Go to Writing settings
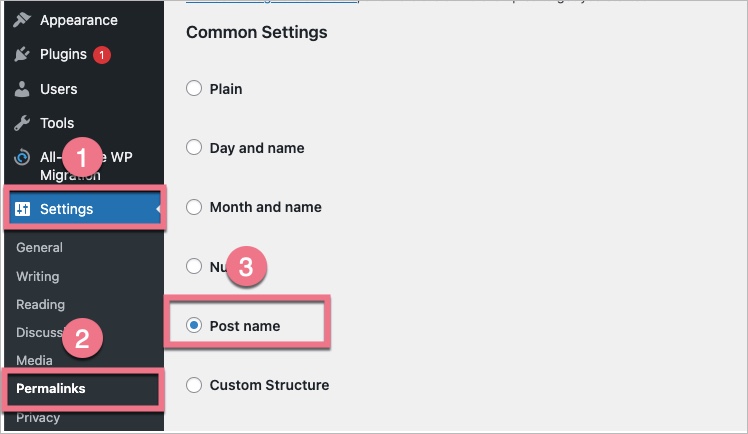748x434 pixels. (x=38, y=276)
